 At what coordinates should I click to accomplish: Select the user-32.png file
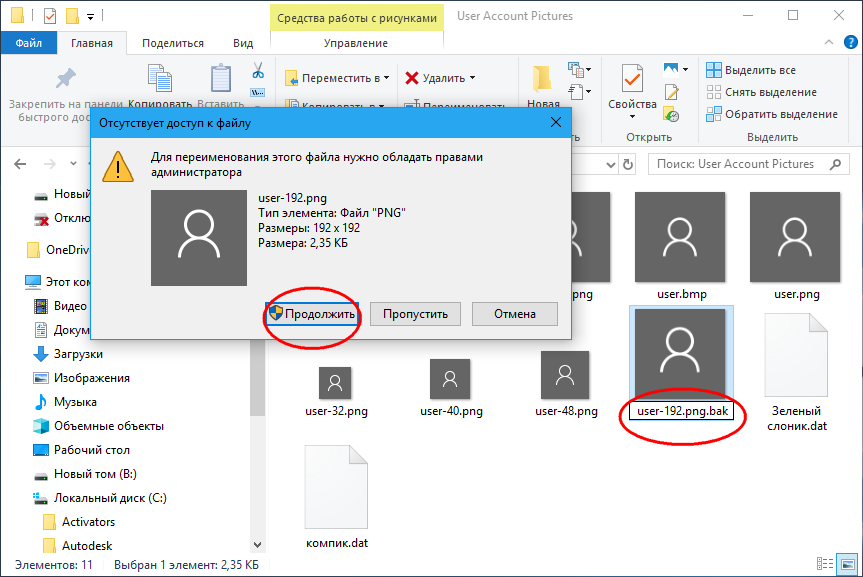[x=335, y=391]
